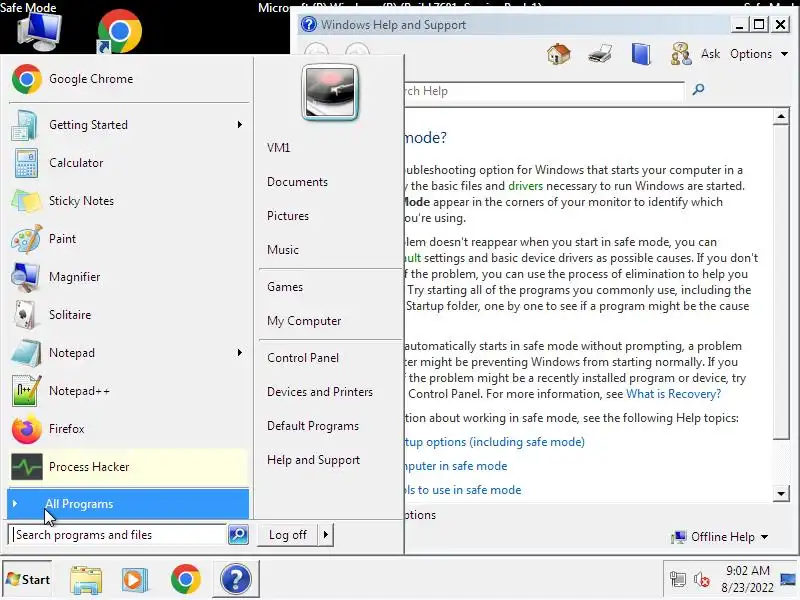Click in the Search Help field

[544, 91]
